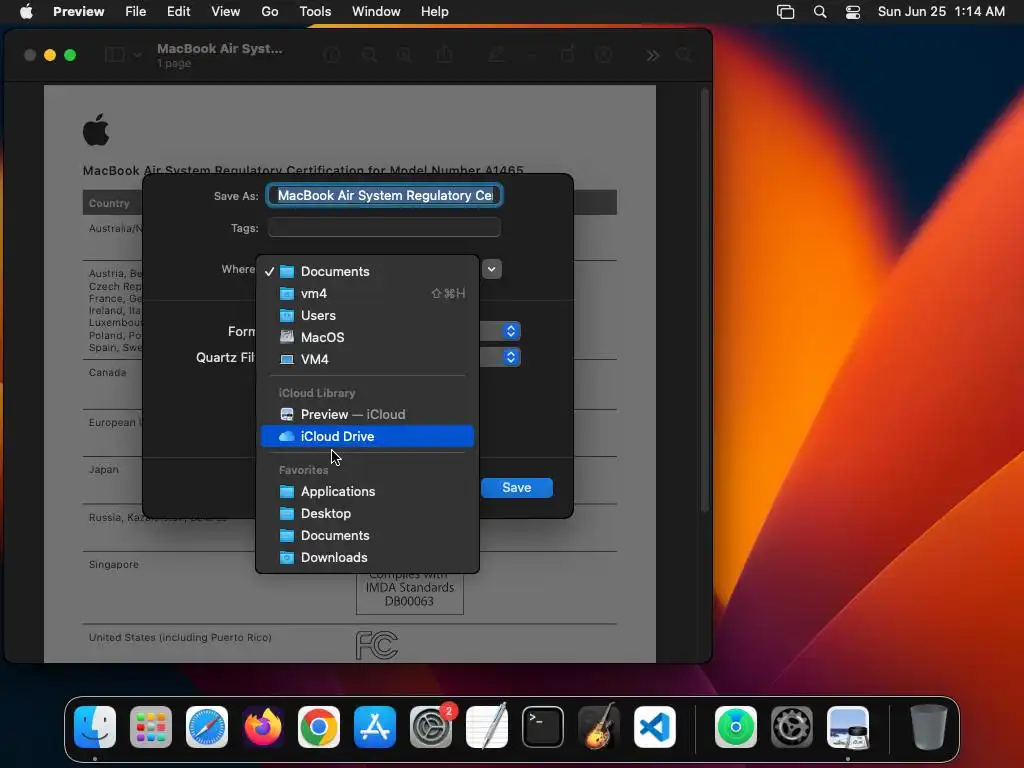Open the Preview application menu
Image resolution: width=1024 pixels, height=768 pixels.
78,12
